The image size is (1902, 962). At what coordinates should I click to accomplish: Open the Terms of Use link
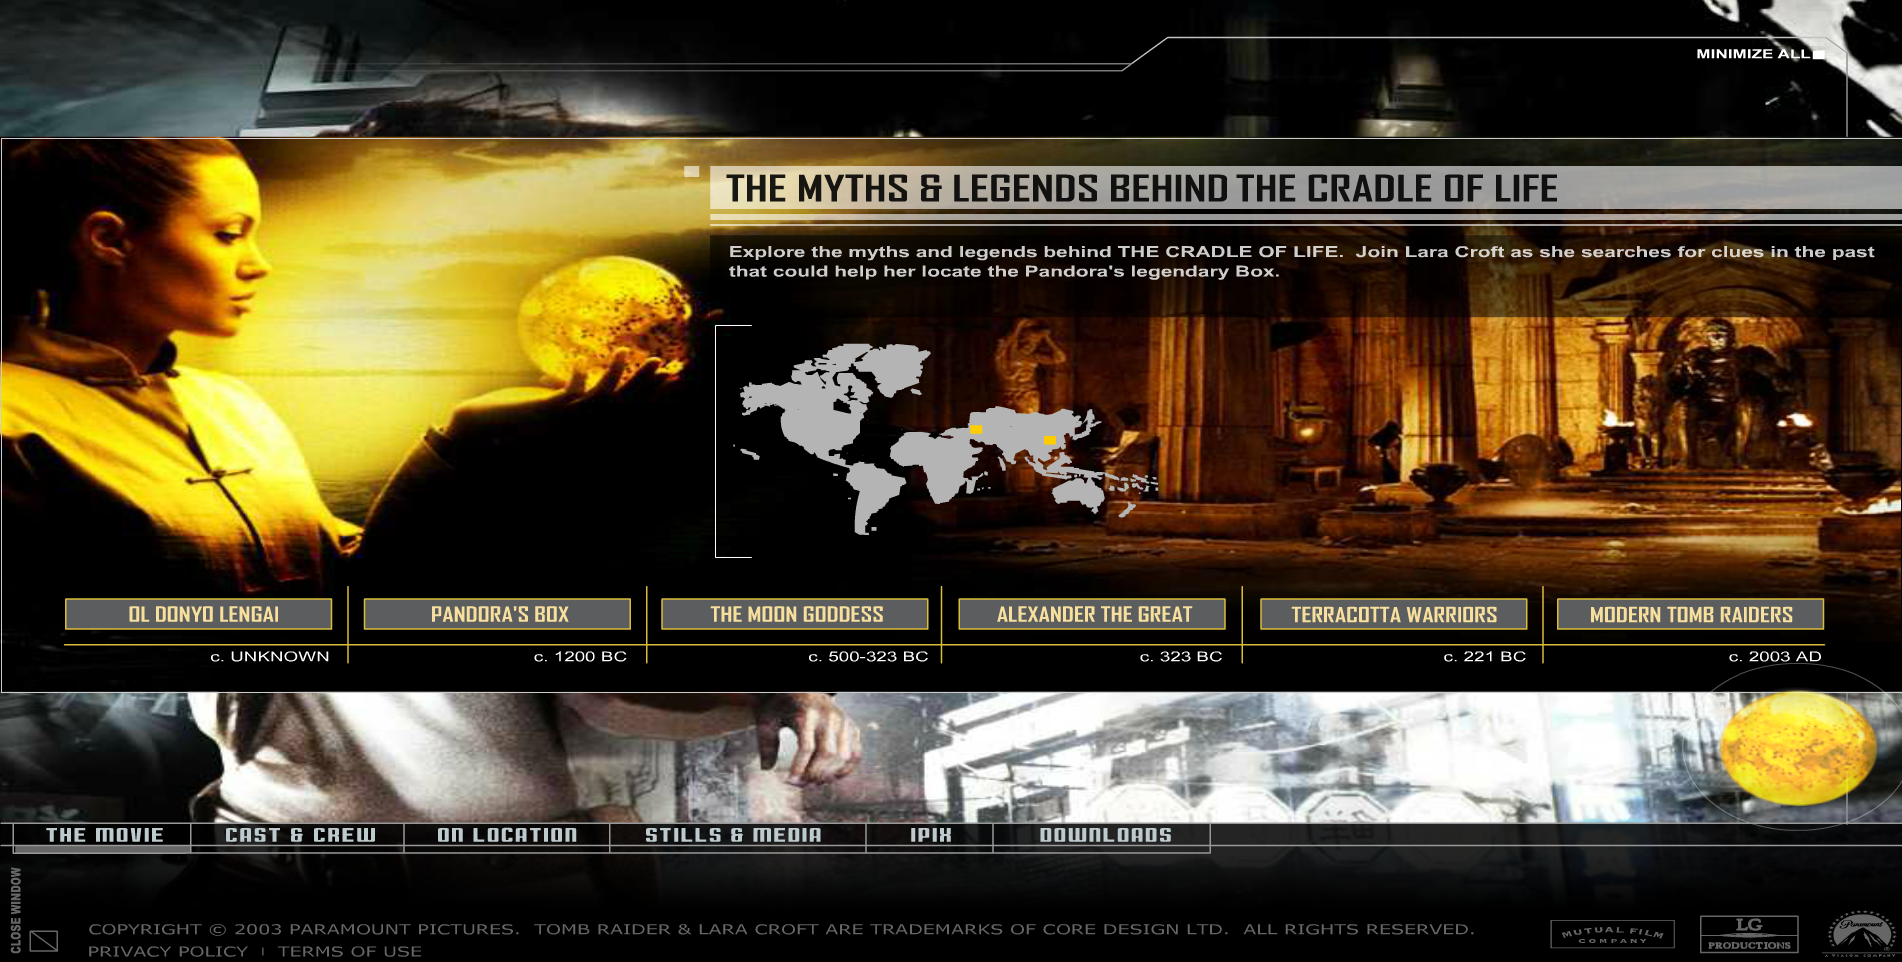(x=350, y=951)
